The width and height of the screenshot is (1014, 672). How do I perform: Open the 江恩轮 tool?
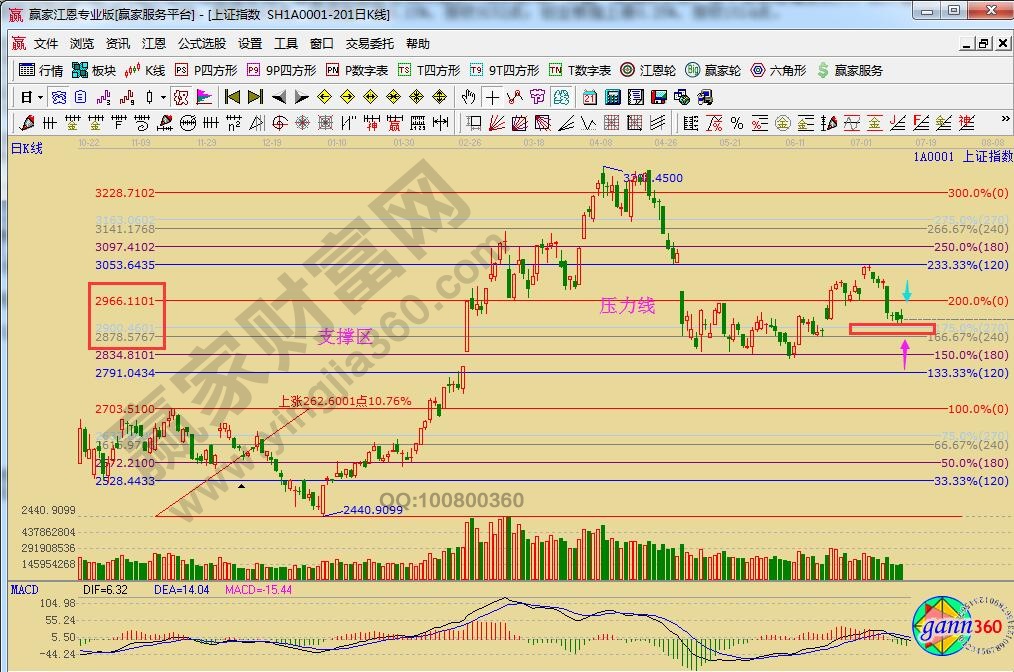(648, 70)
